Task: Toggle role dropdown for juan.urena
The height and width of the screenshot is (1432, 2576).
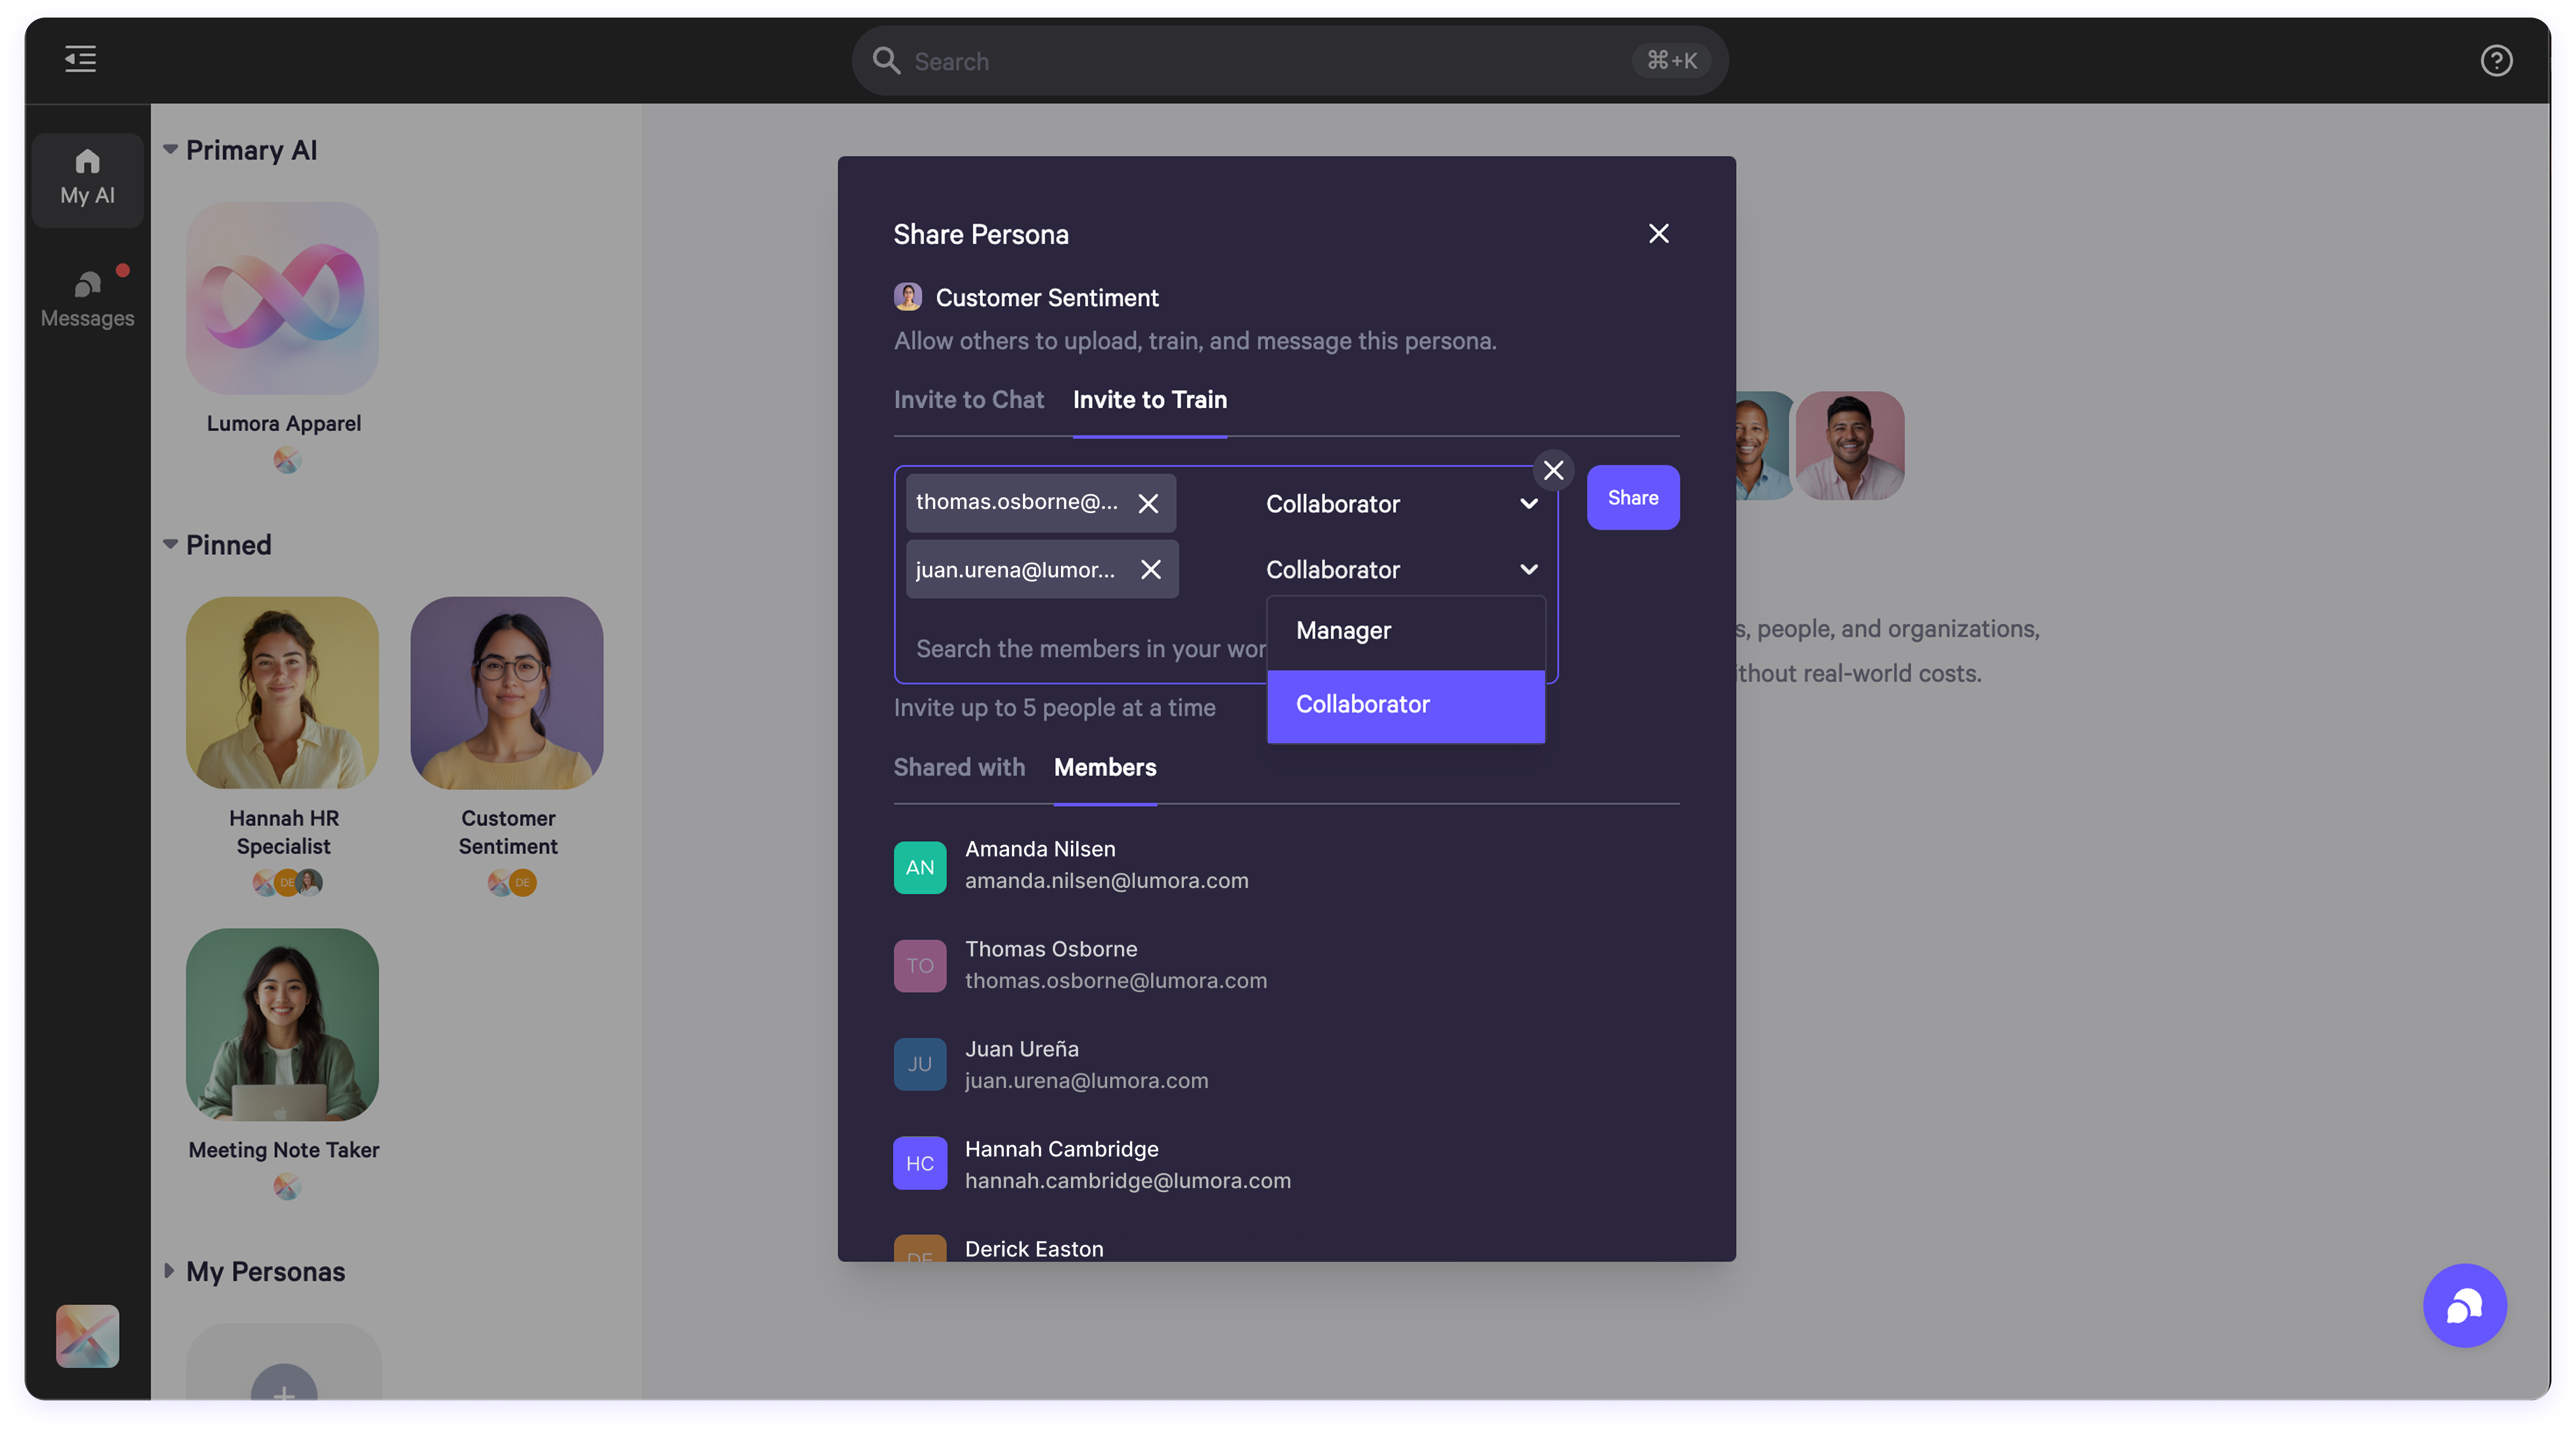Action: pos(1400,569)
